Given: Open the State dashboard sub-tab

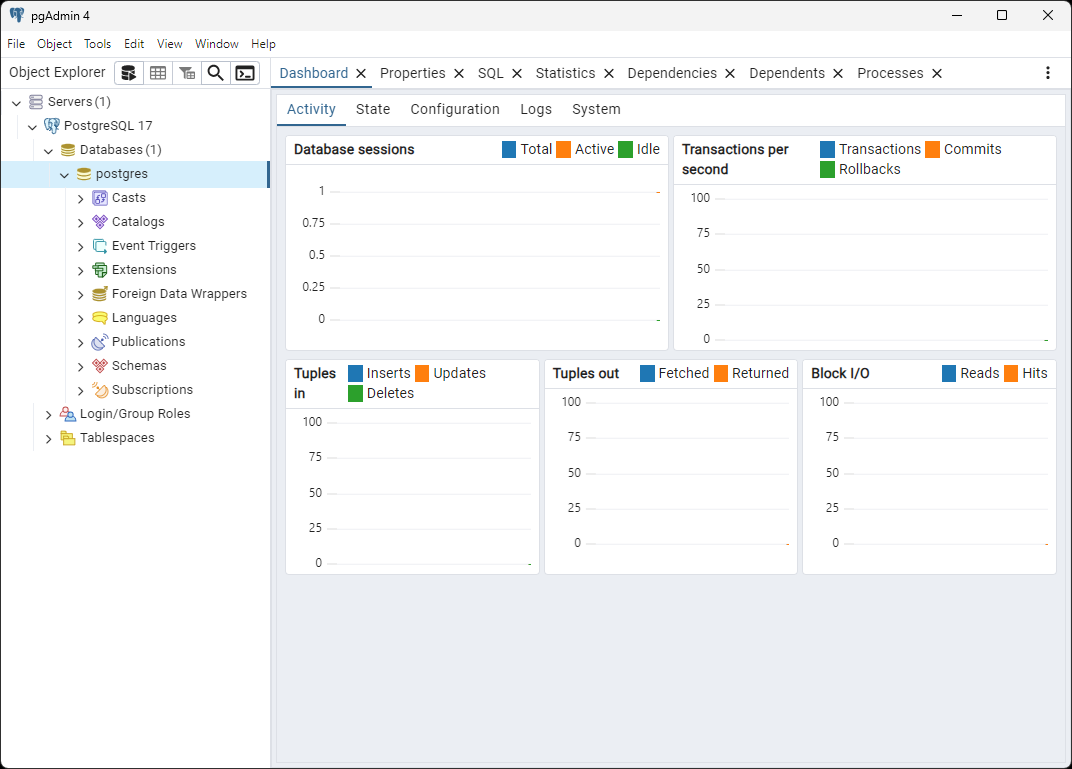Looking at the screenshot, I should click(x=373, y=109).
